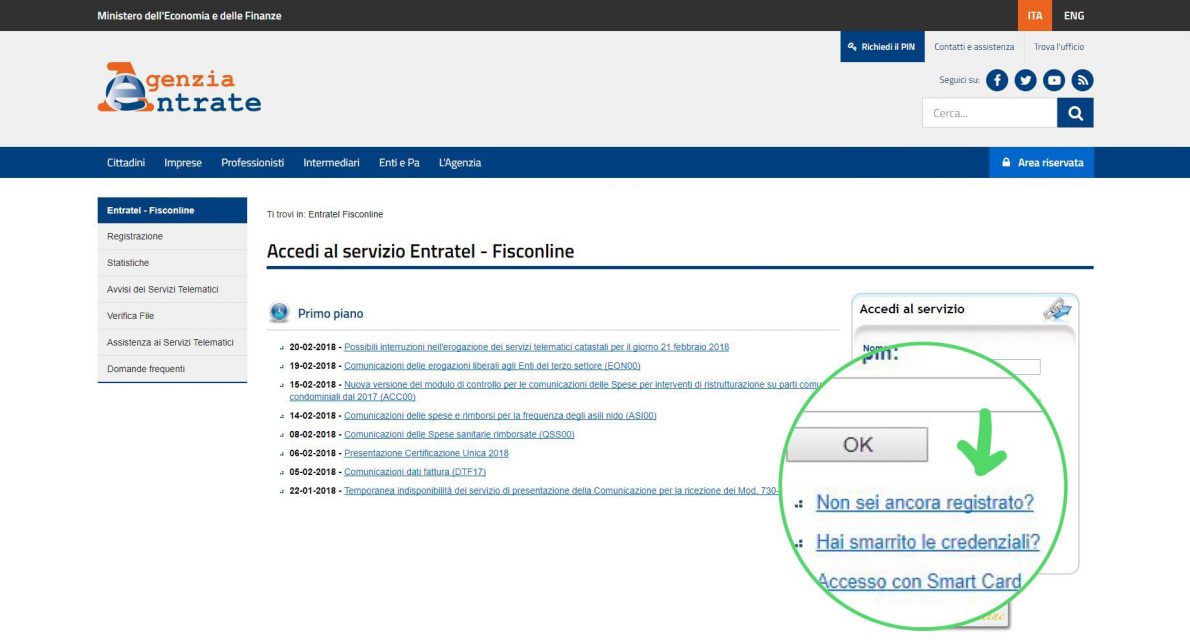Viewport: 1190px width, 640px height.
Task: Open Assistenza ai Servizi Telematici
Action: pyautogui.click(x=172, y=342)
